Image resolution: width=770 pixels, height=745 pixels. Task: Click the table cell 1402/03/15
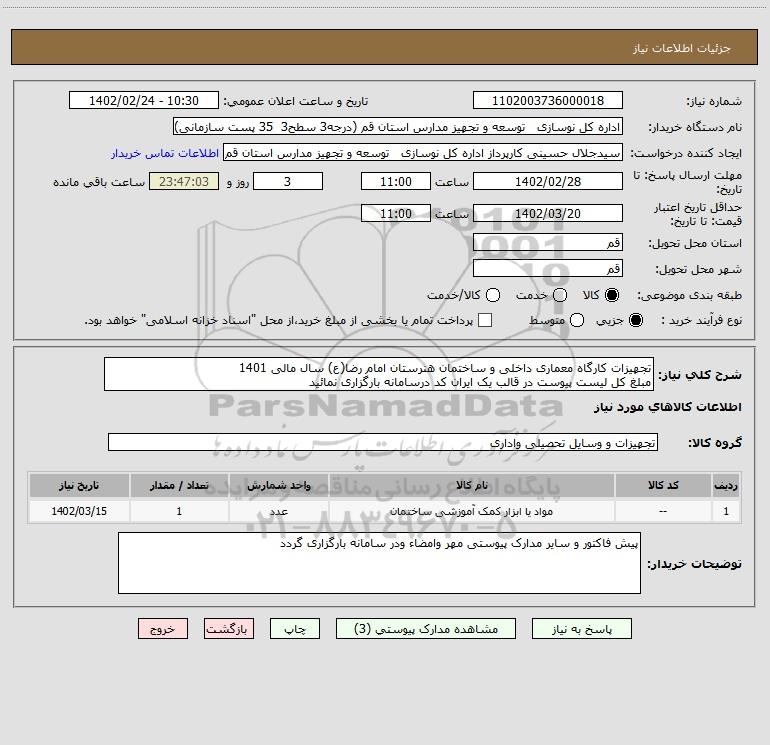point(79,511)
